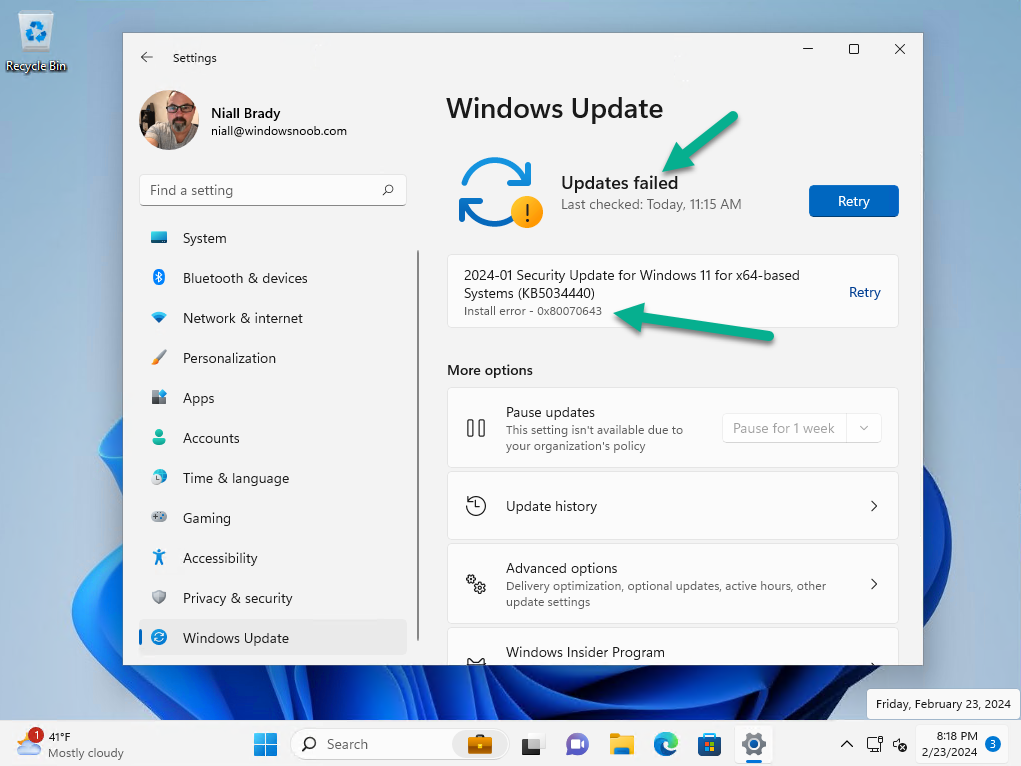Click the 'Last checked: Today, 11:15 AM' text
The image size is (1021, 766).
pos(651,205)
